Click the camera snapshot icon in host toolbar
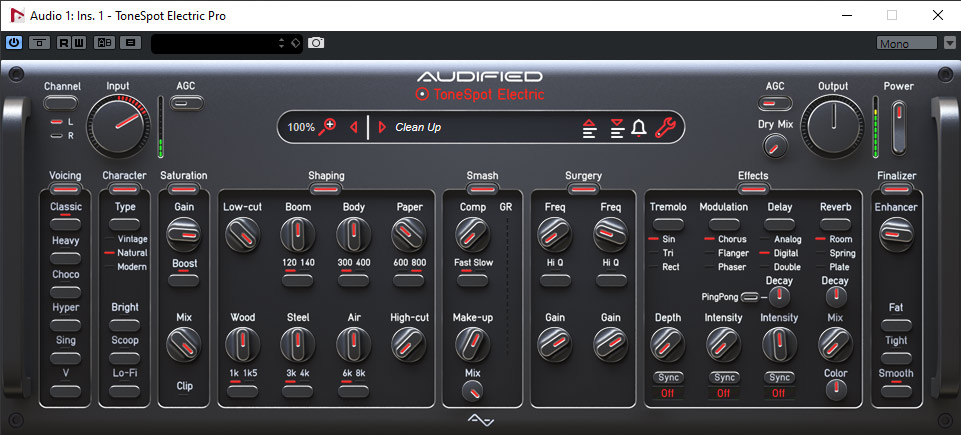The image size is (961, 435). point(316,43)
